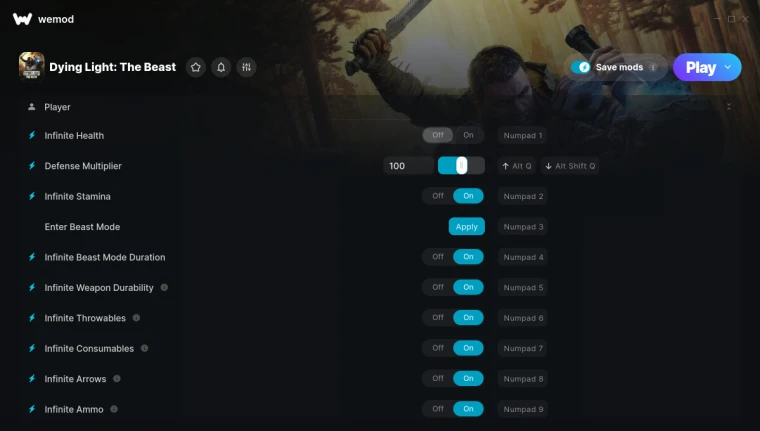
Task: Click the WeMod logo
Action: (22, 19)
